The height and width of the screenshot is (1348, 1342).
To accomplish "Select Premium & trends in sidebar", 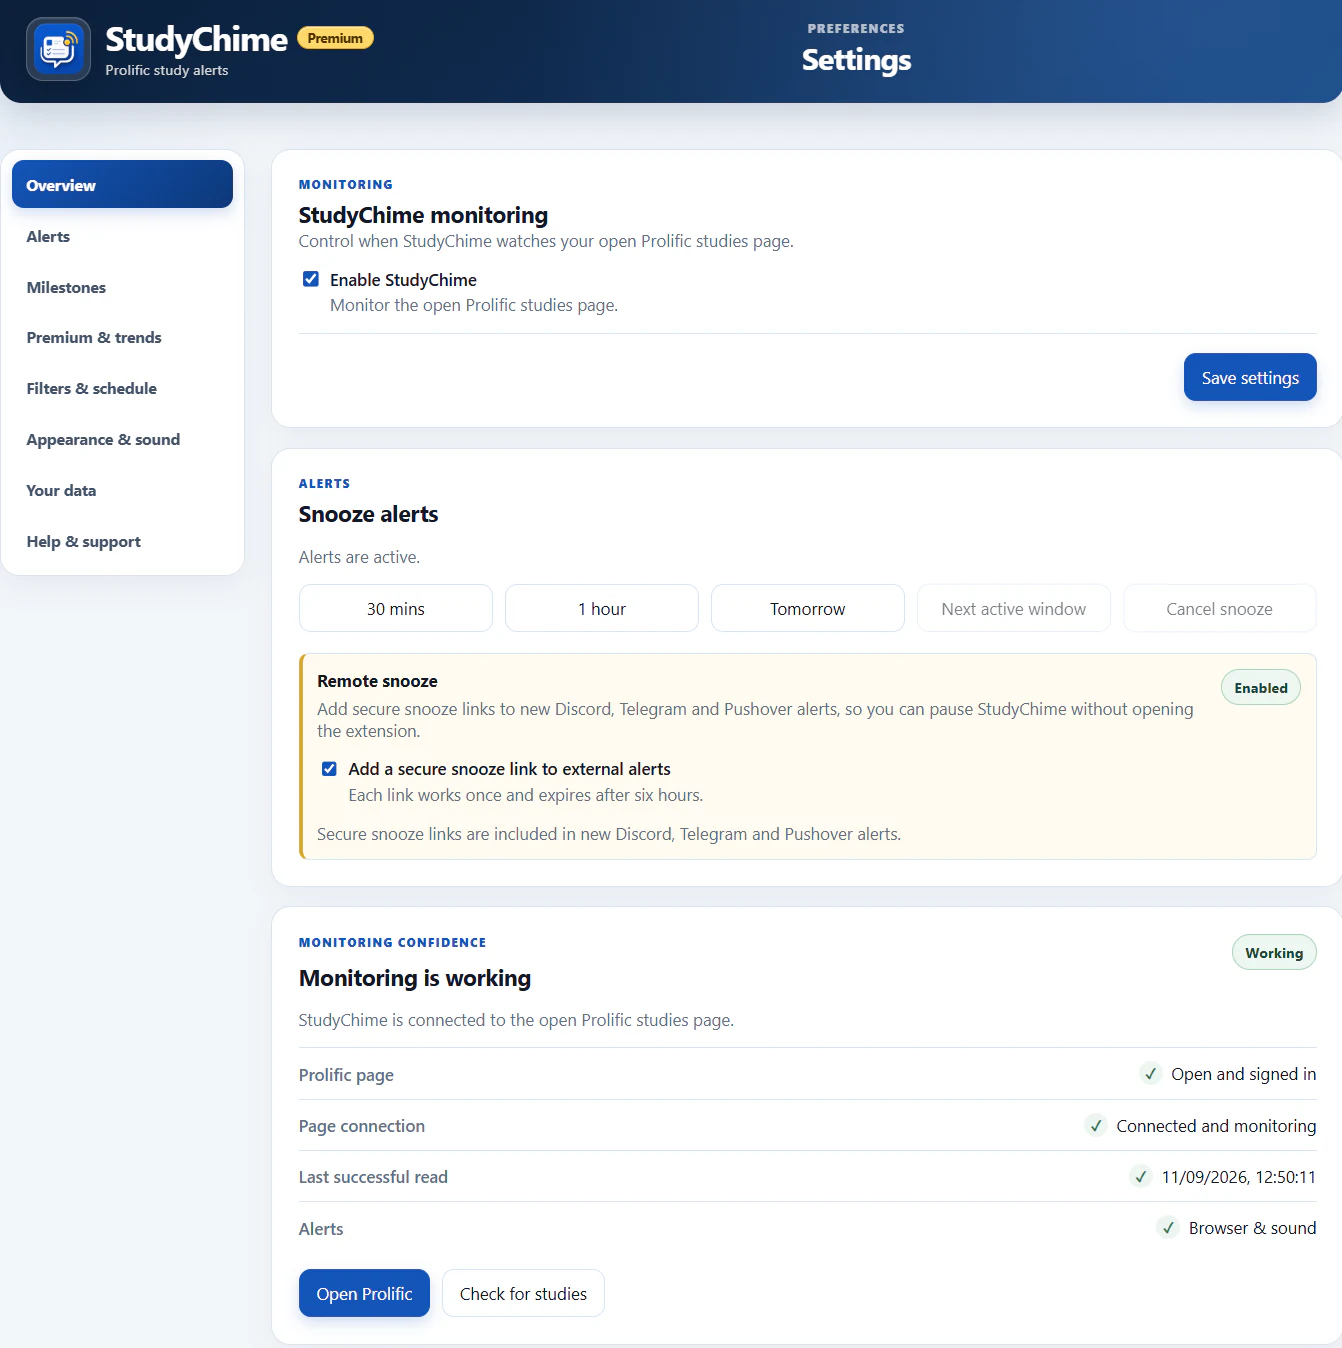I will tap(122, 337).
